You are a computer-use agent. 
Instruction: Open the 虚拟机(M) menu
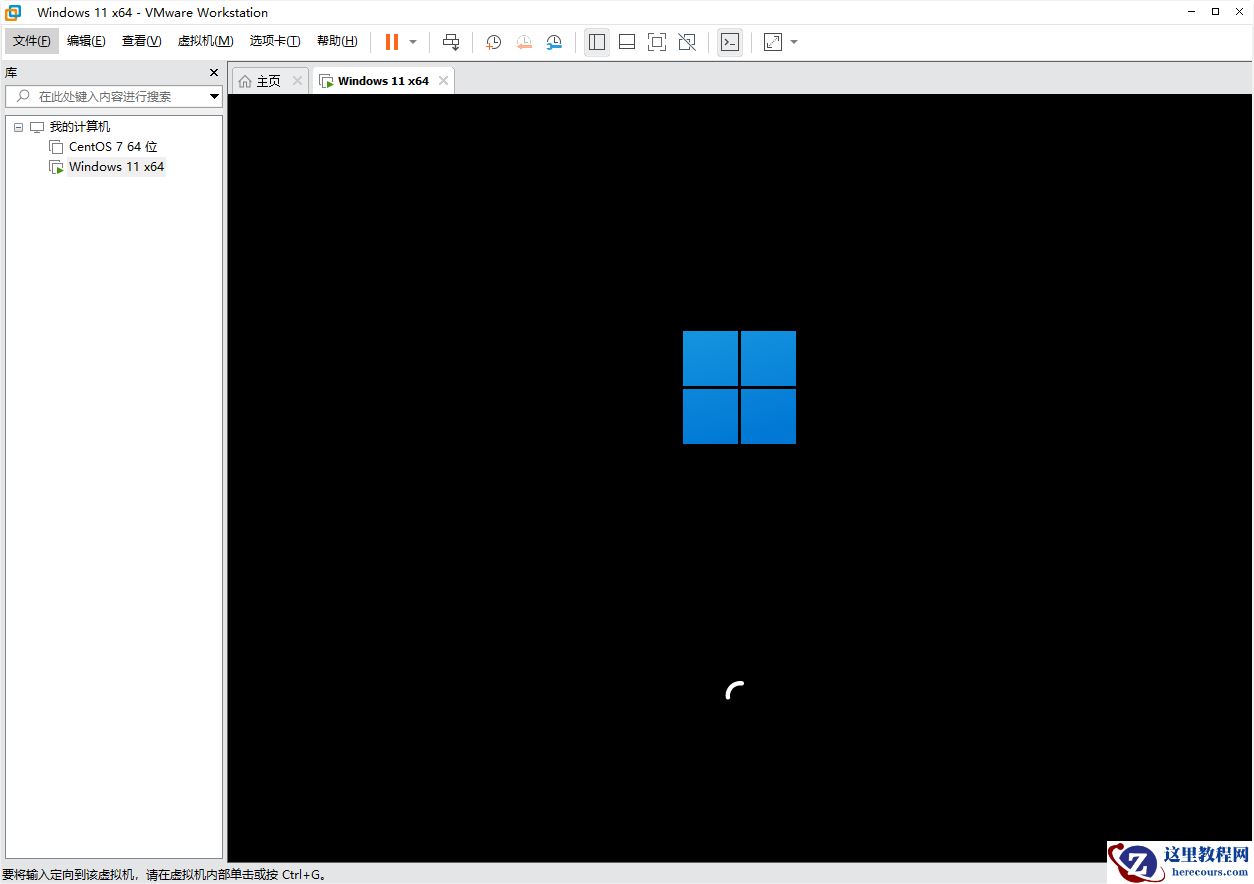pos(205,41)
